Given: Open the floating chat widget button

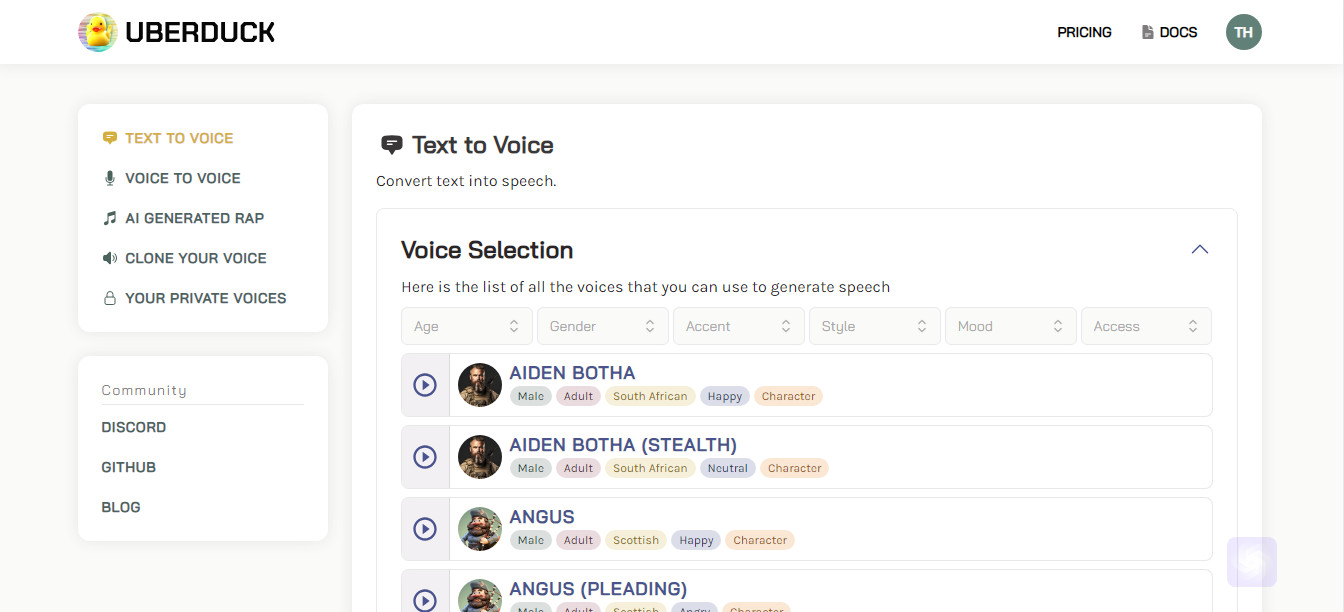Looking at the screenshot, I should [x=1252, y=562].
